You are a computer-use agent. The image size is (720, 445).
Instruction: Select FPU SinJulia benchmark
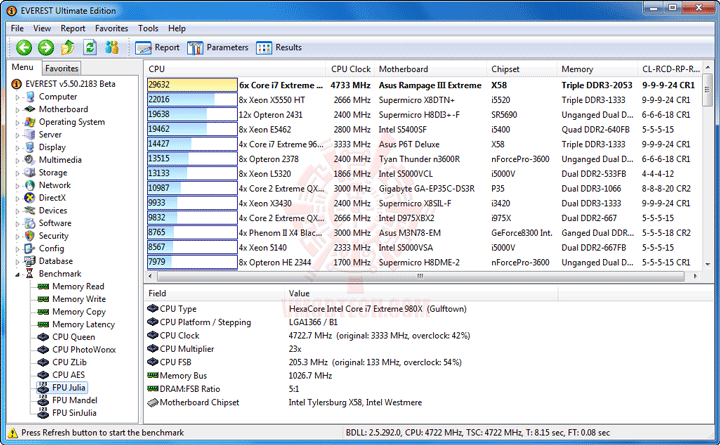tap(74, 413)
